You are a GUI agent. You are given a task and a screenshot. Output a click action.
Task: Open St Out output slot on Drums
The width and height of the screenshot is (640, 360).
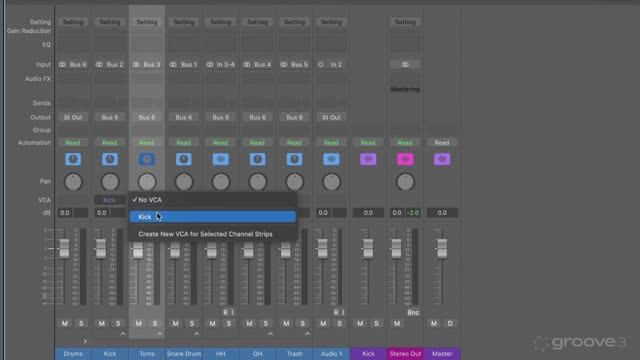(73, 117)
